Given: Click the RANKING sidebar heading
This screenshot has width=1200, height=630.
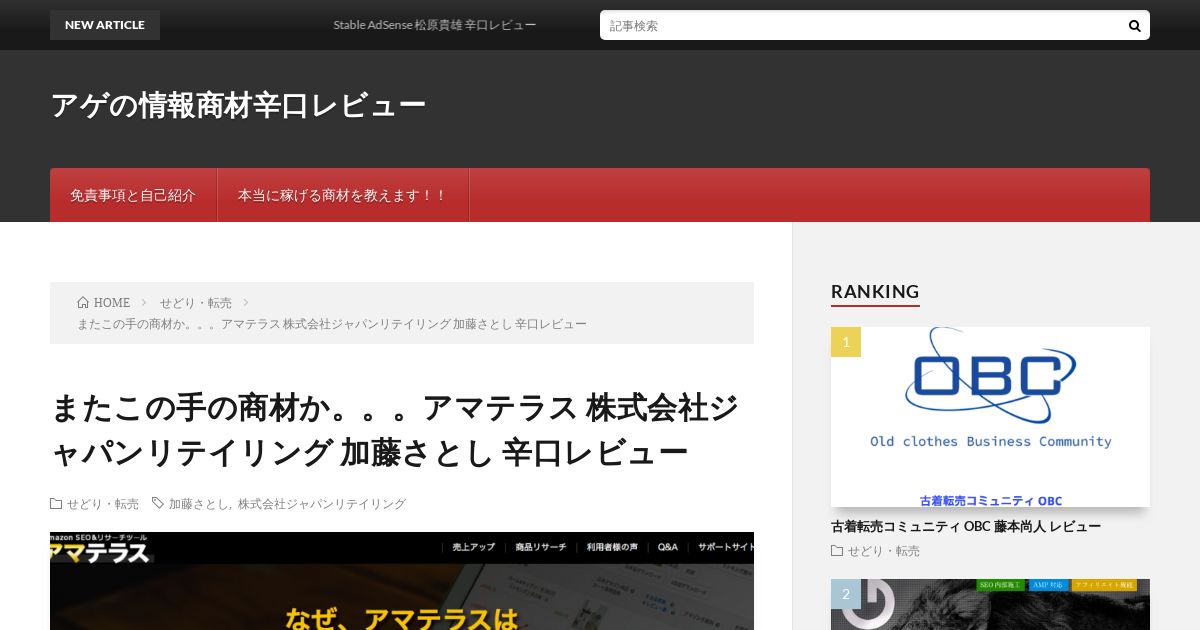Looking at the screenshot, I should coord(875,292).
